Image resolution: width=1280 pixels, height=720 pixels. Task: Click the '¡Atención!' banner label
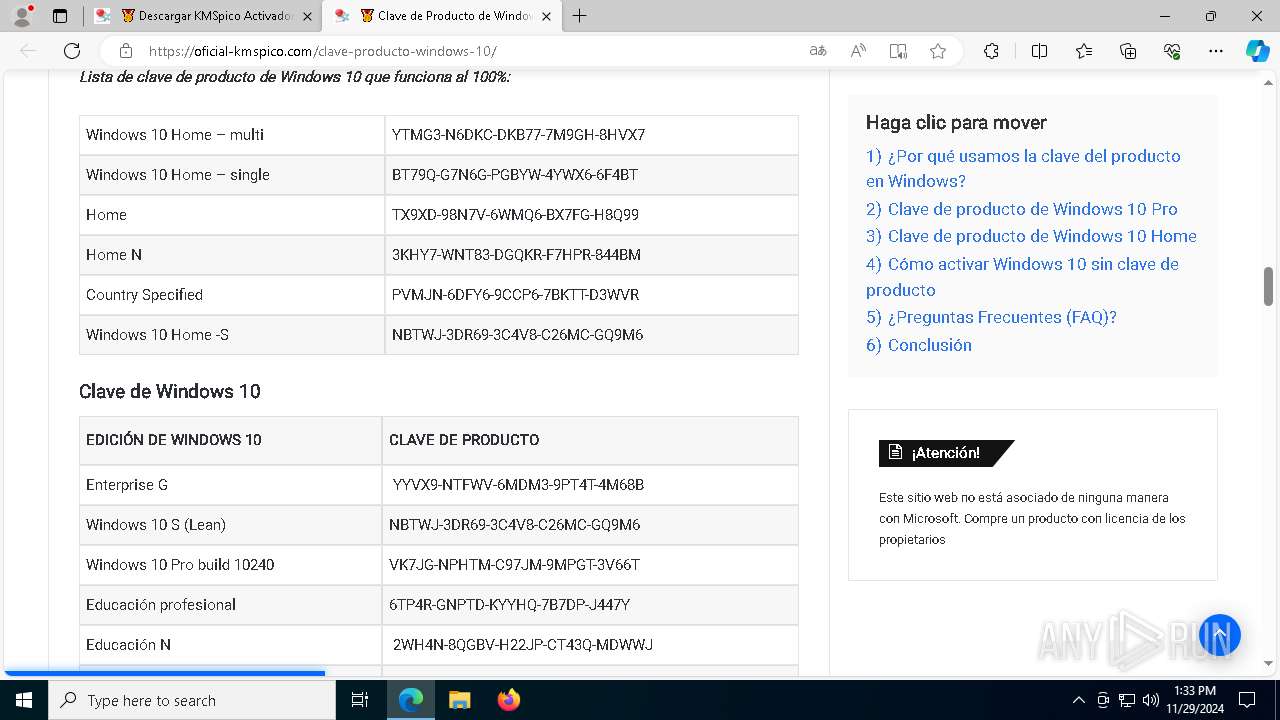click(945, 453)
